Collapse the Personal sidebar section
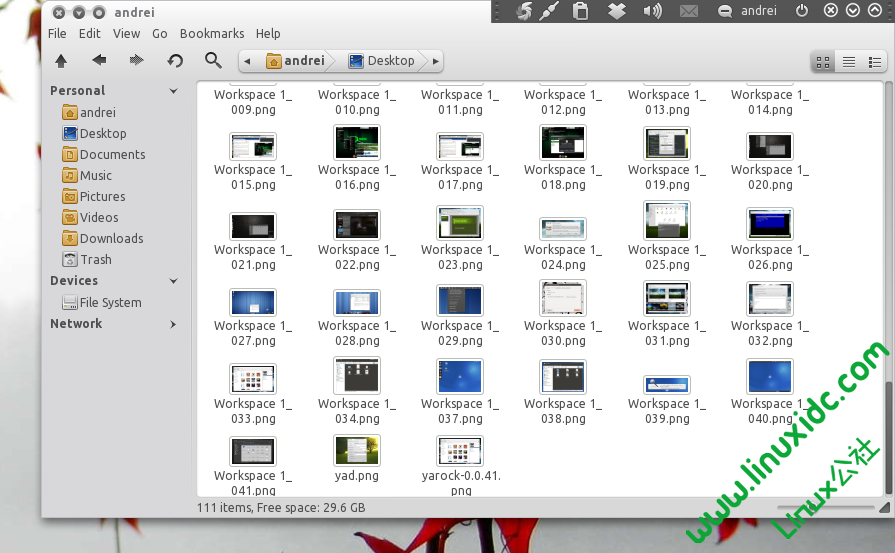Image resolution: width=895 pixels, height=553 pixels. point(173,91)
